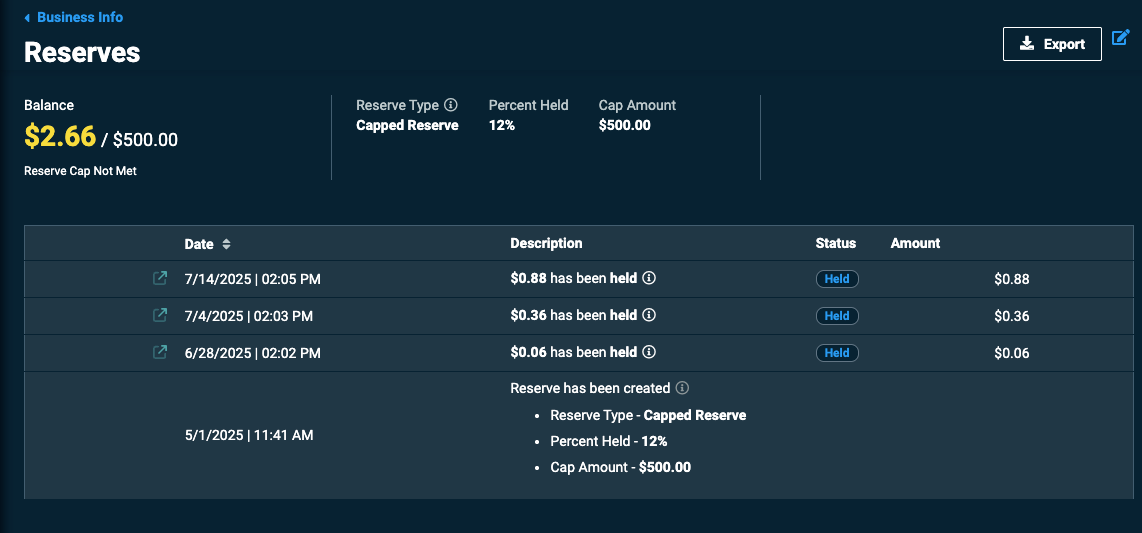The height and width of the screenshot is (533, 1142).
Task: Open the 6/28/2025 transaction external link icon
Action: click(x=160, y=352)
